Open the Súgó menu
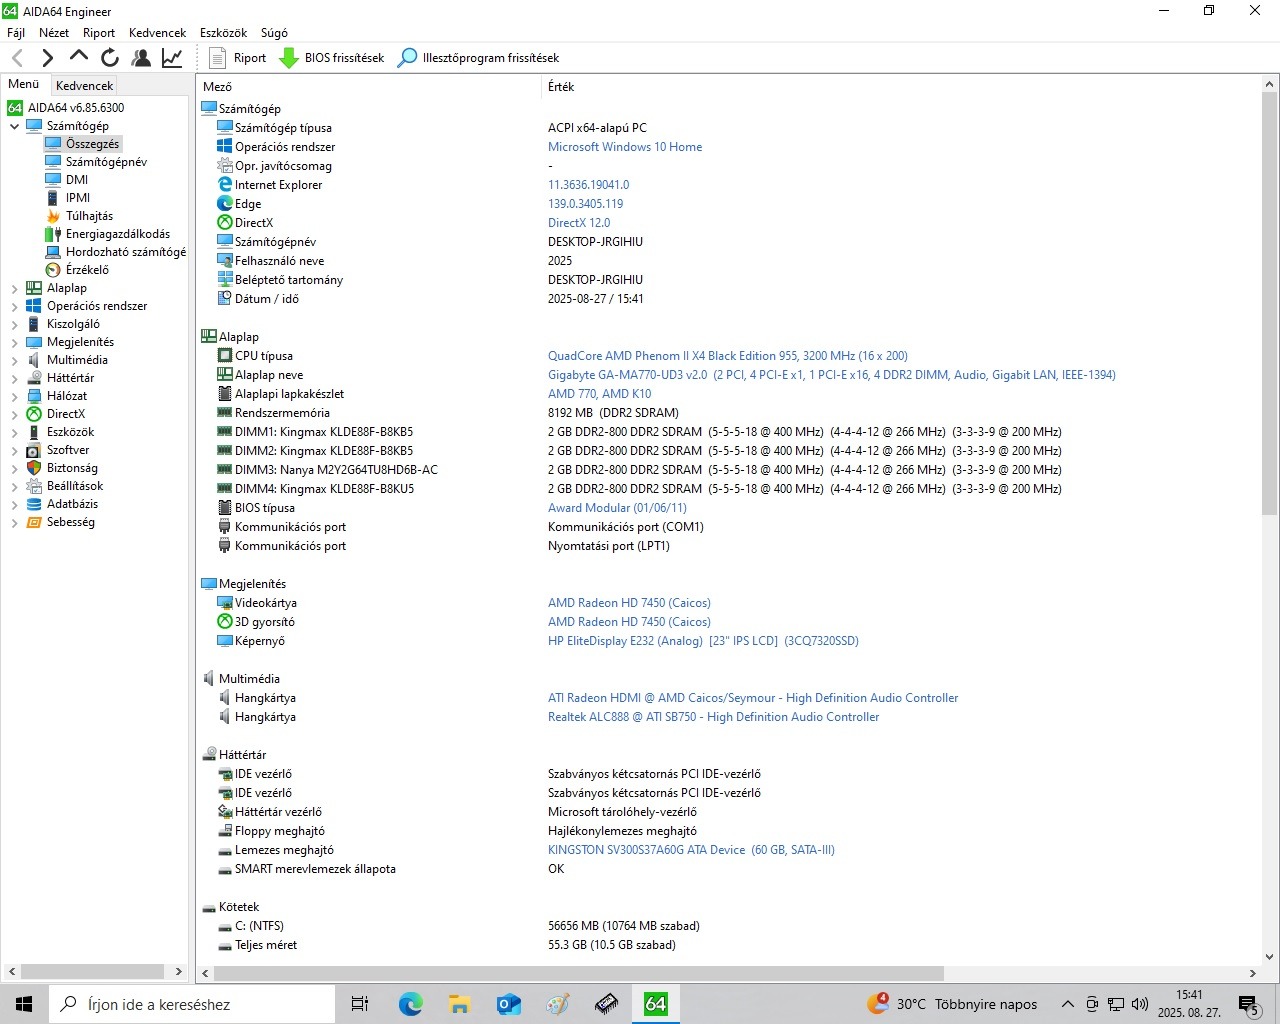The height and width of the screenshot is (1024, 1280). click(x=274, y=33)
